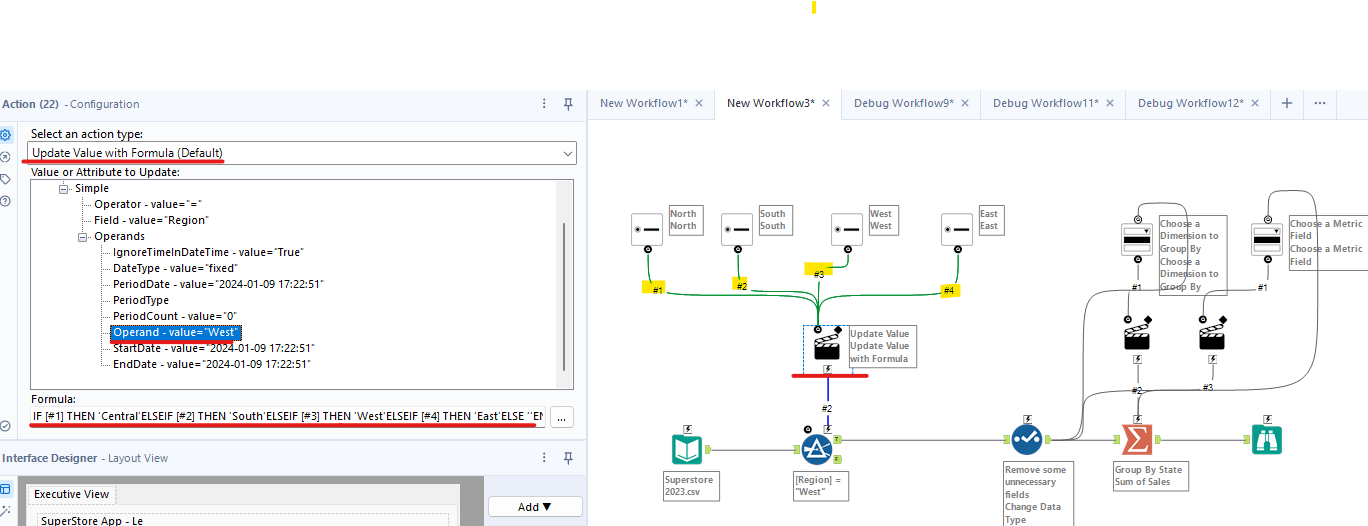Open the navigation icon below the gear
The height and width of the screenshot is (526, 1368).
[x=6, y=157]
